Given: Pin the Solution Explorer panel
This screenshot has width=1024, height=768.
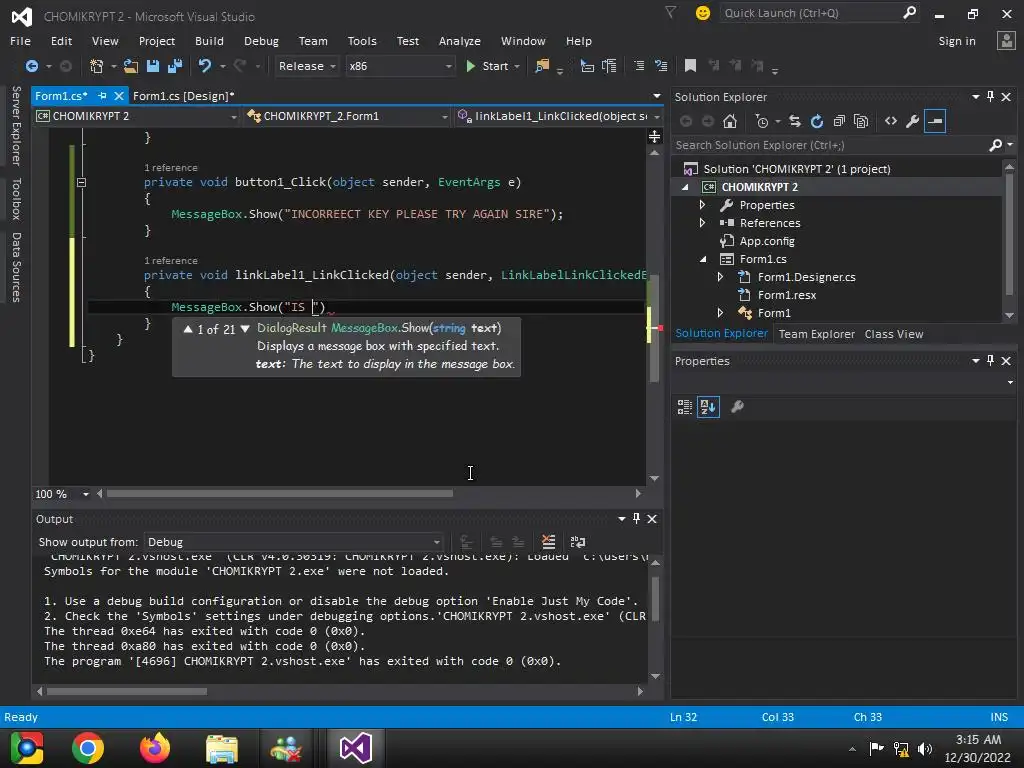Looking at the screenshot, I should 991,97.
